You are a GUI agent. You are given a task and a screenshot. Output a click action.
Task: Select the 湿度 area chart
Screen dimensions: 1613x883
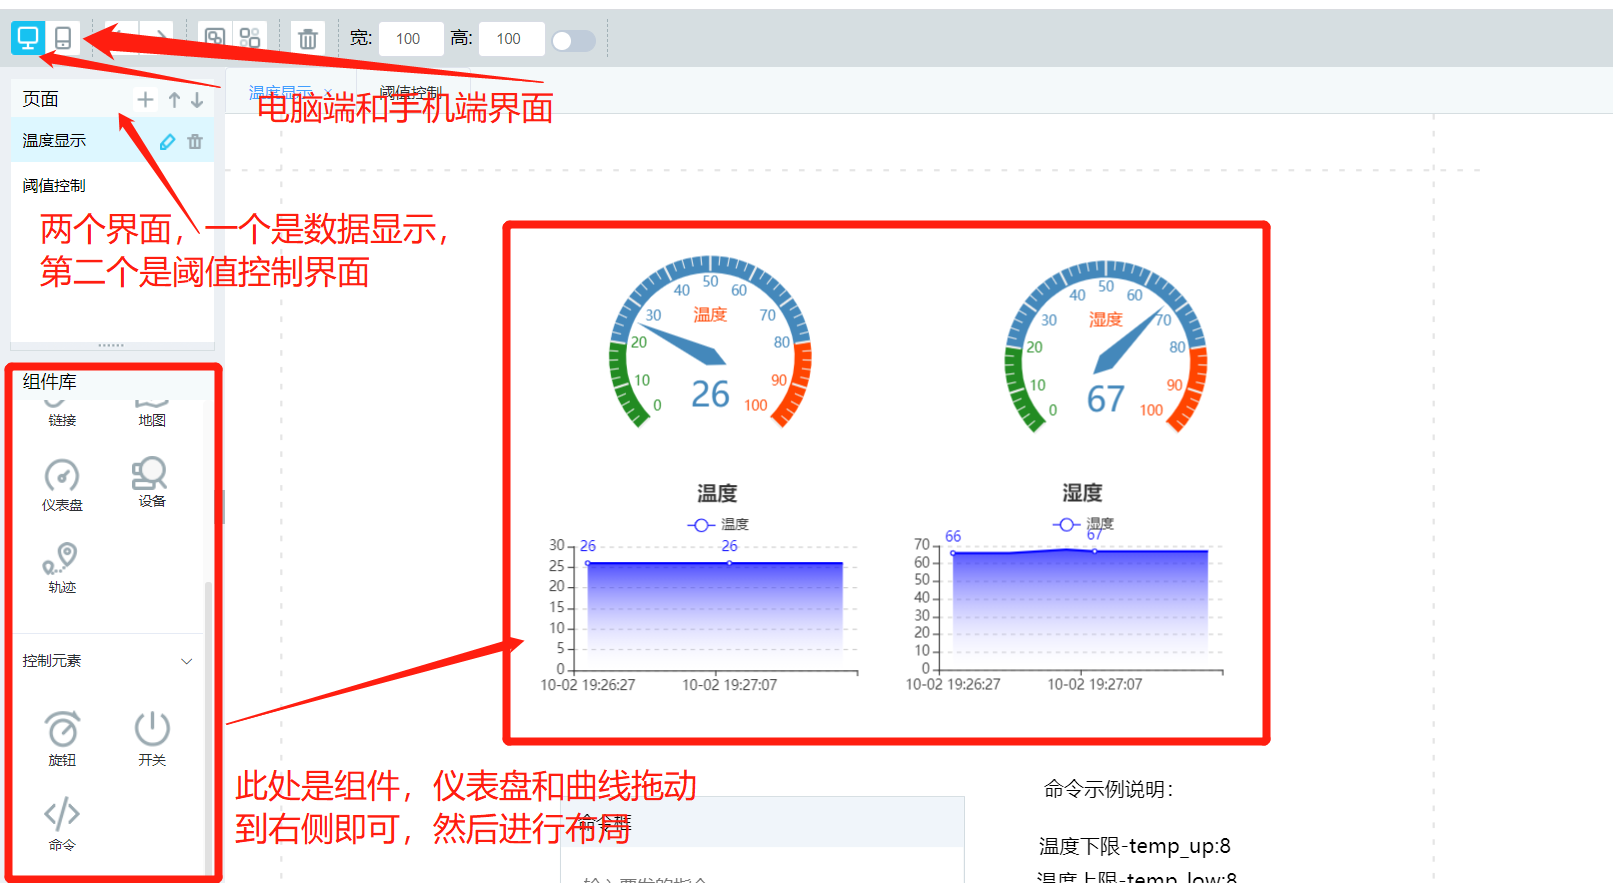1066,590
